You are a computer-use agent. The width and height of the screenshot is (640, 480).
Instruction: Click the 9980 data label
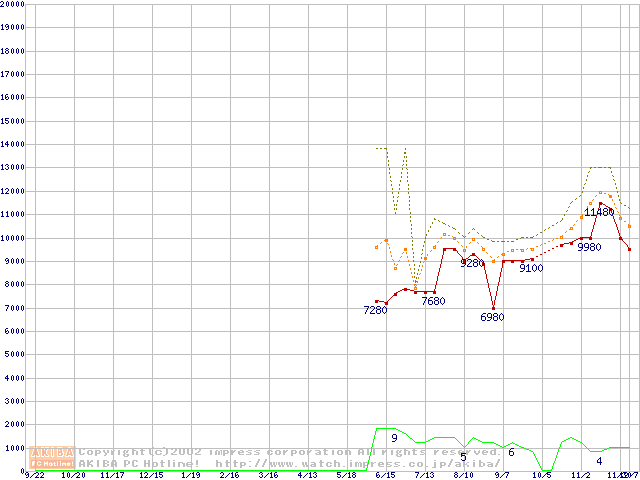(589, 247)
